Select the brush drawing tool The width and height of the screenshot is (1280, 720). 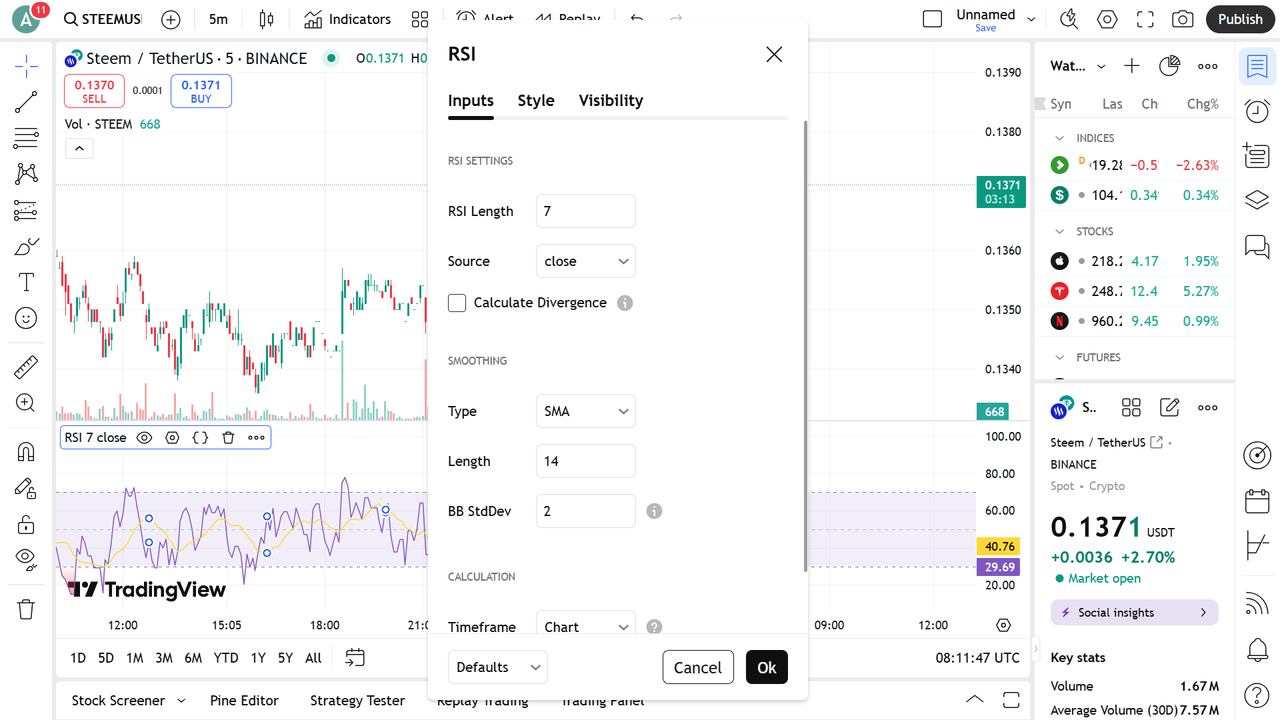(26, 246)
